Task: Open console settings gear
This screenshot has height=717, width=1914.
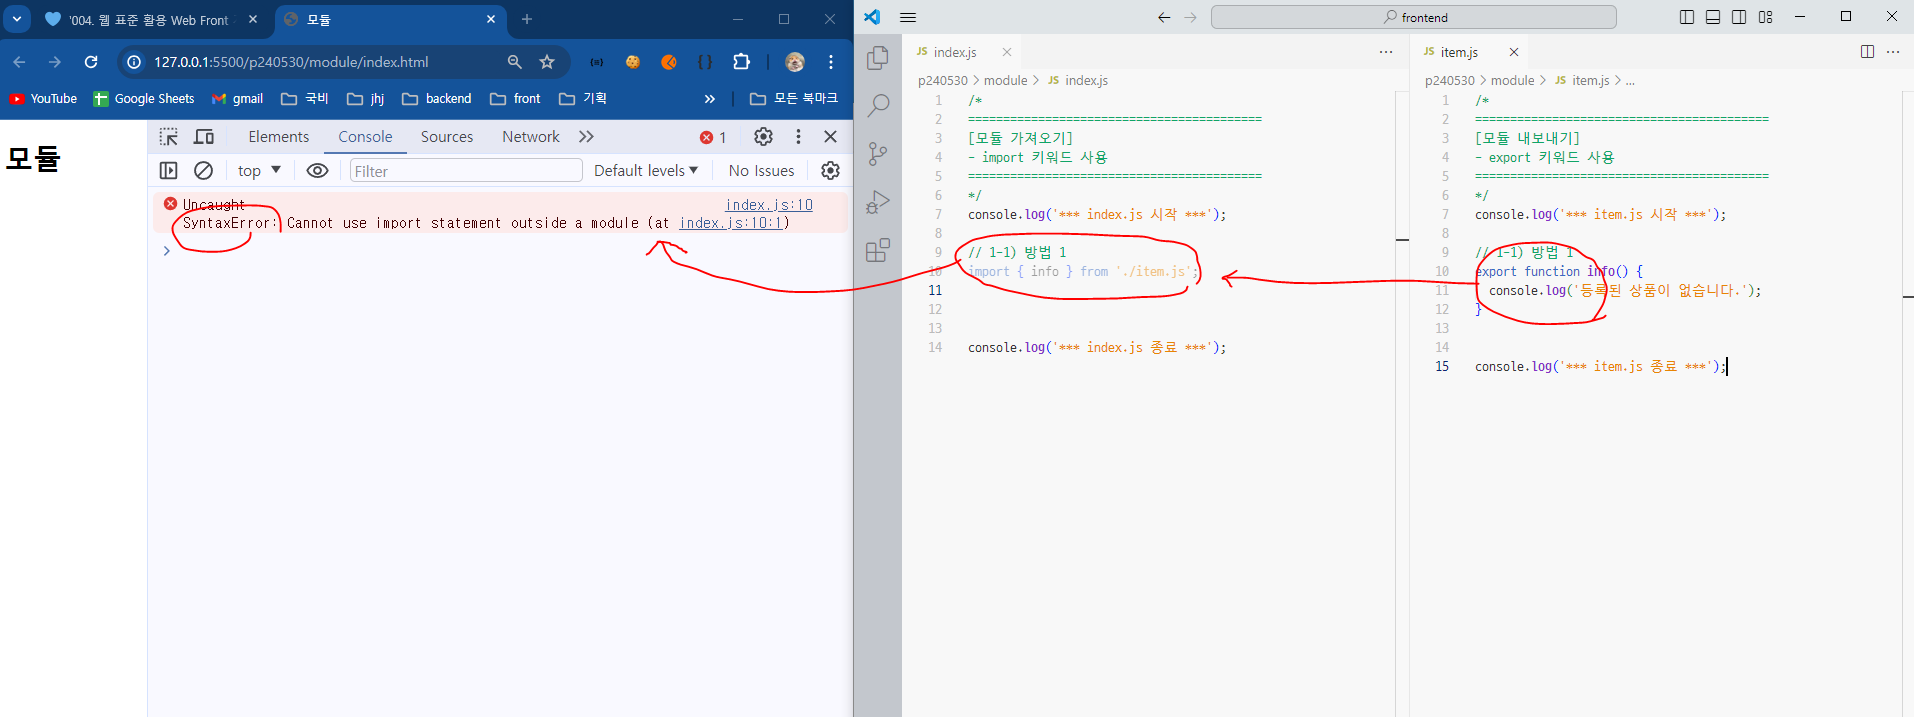Action: (830, 171)
